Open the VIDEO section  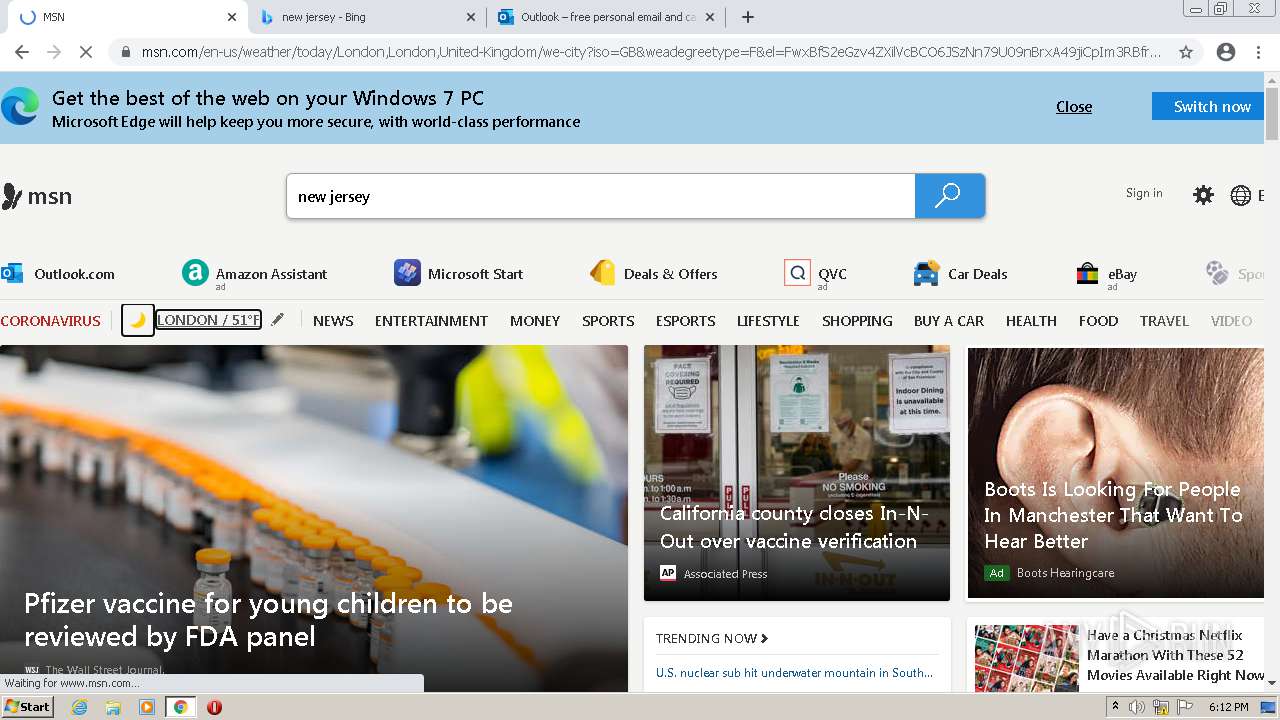click(1231, 321)
